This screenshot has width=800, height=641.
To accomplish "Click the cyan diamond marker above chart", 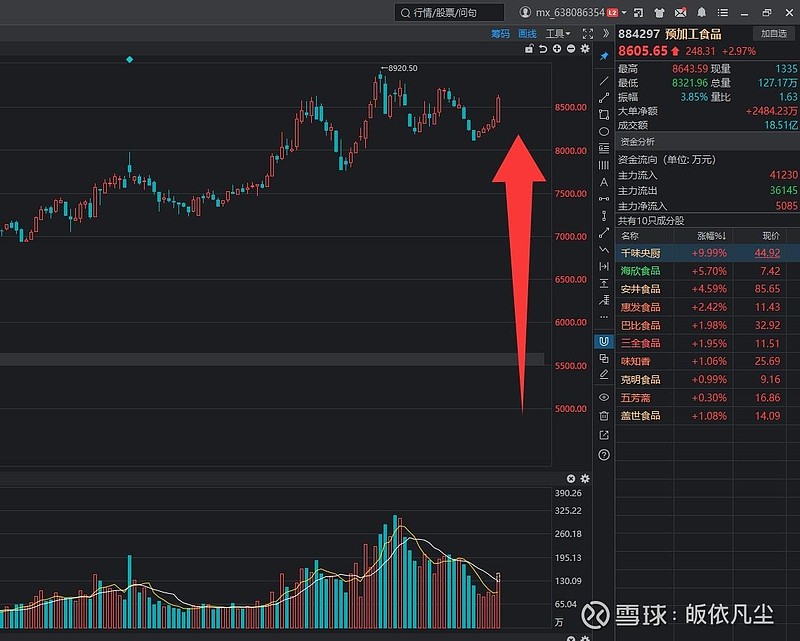I will click(129, 60).
